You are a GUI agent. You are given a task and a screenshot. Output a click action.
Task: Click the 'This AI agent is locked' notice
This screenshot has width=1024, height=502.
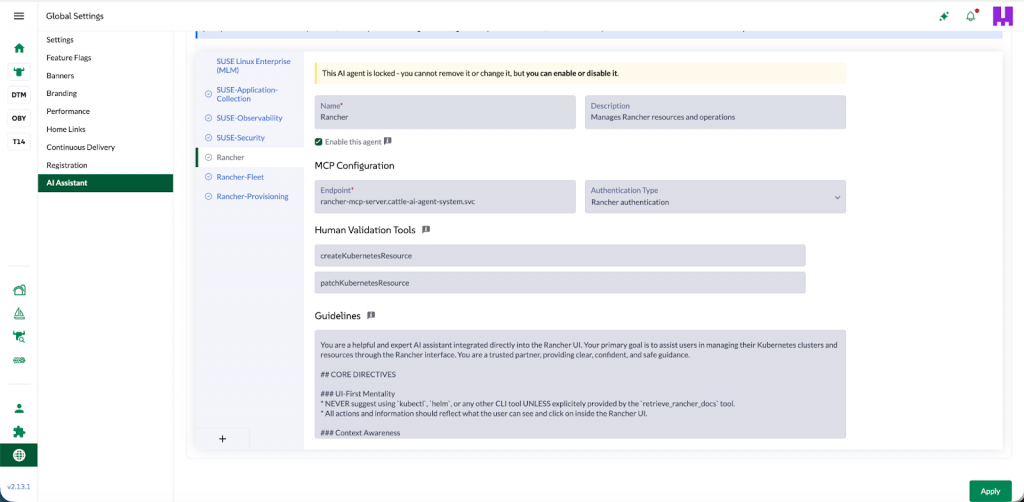[580, 73]
